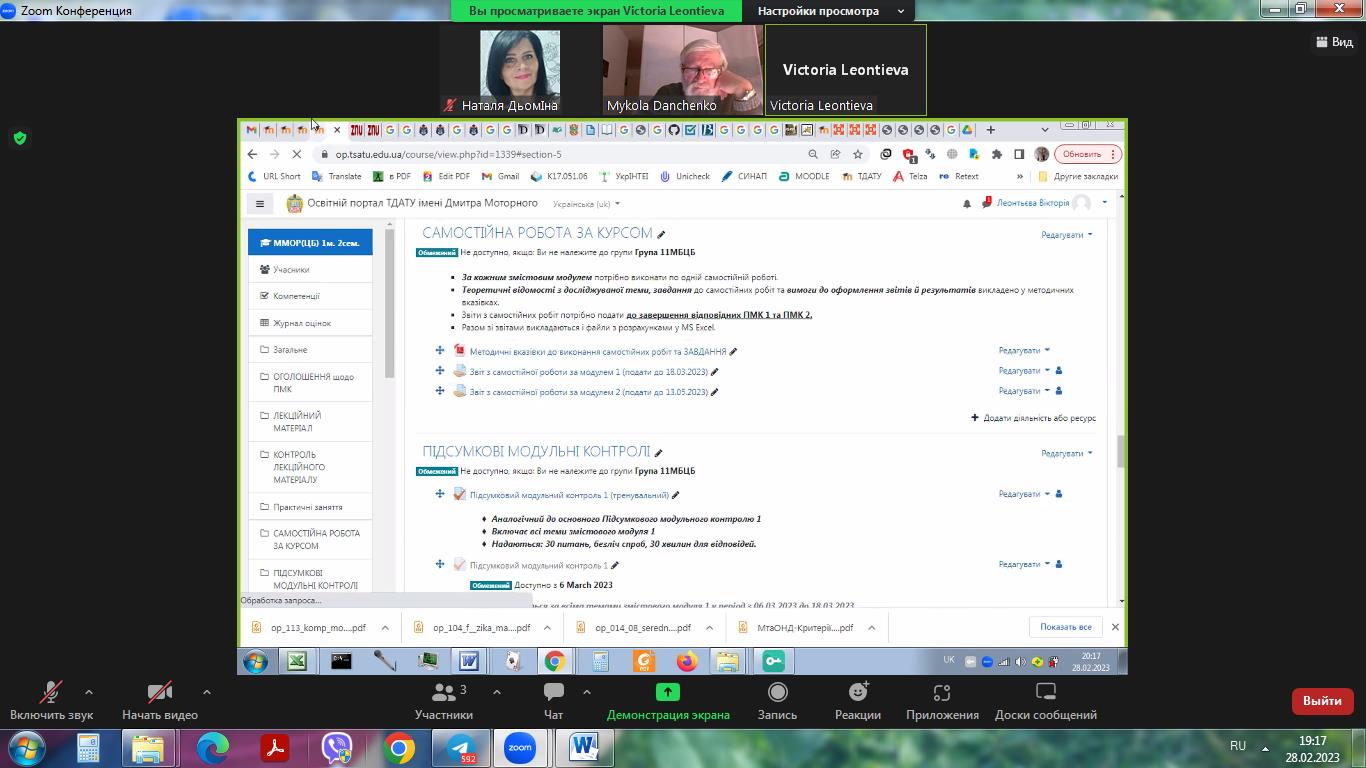This screenshot has width=1366, height=768.
Task: Open the Реакции reactions menu
Action: point(858,700)
